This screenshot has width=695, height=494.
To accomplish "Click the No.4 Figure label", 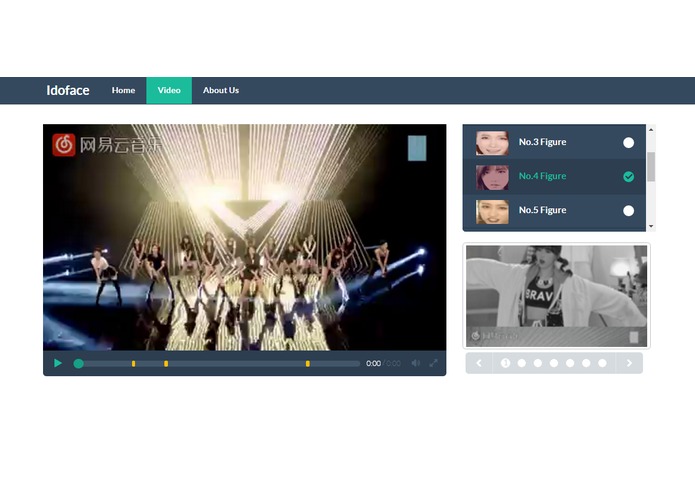I will [543, 176].
